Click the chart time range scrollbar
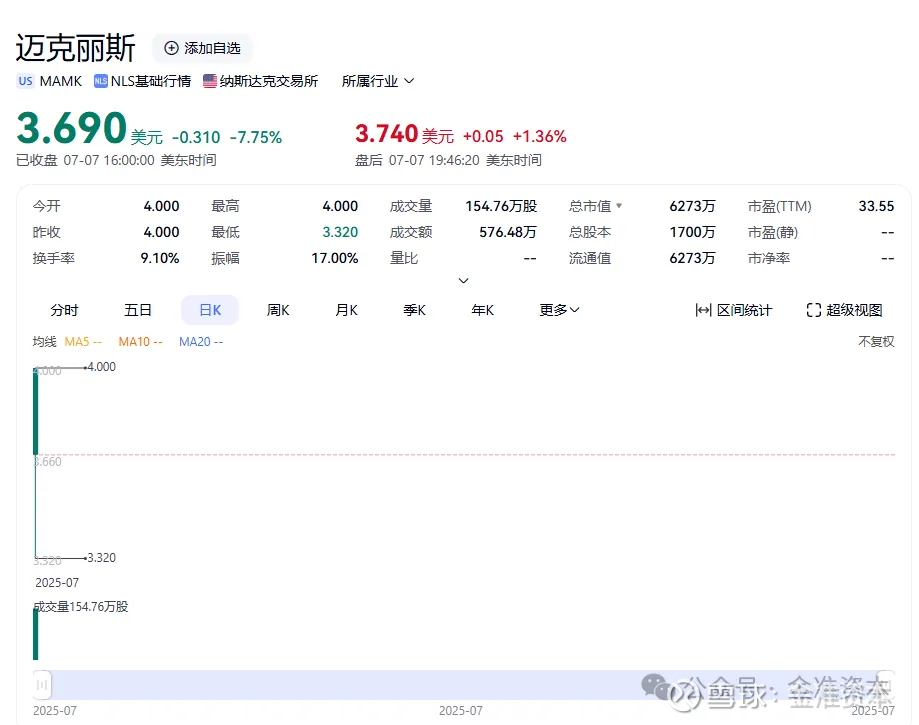Screen dimensions: 919x725 [464, 685]
